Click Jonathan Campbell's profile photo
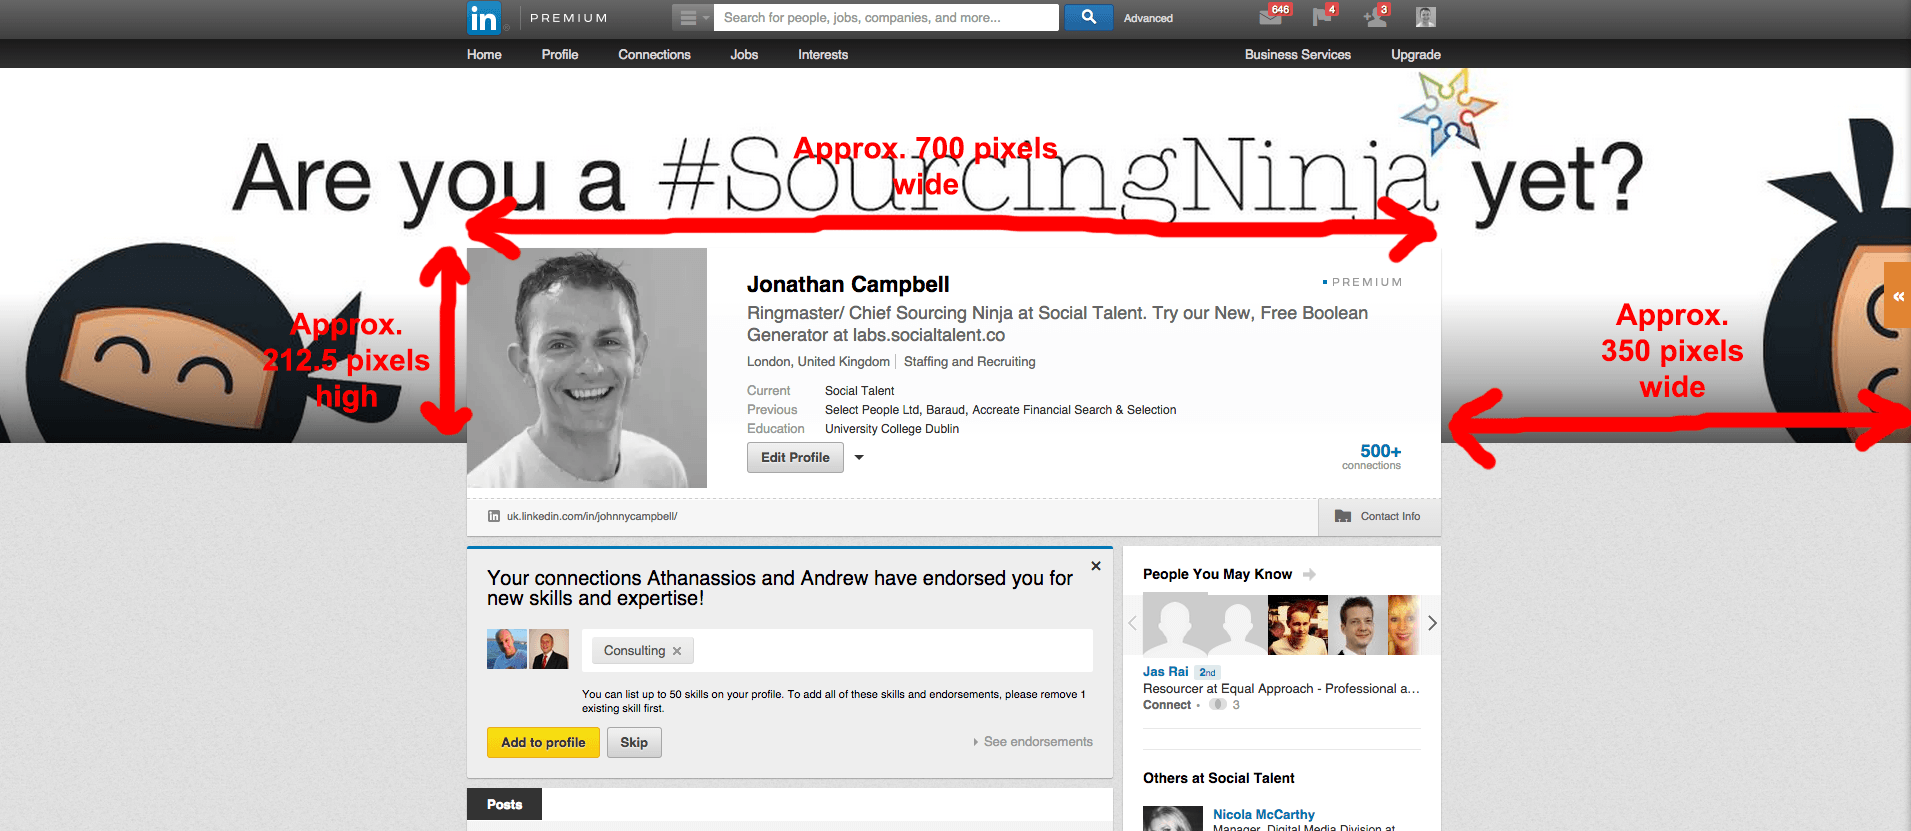 (x=587, y=368)
